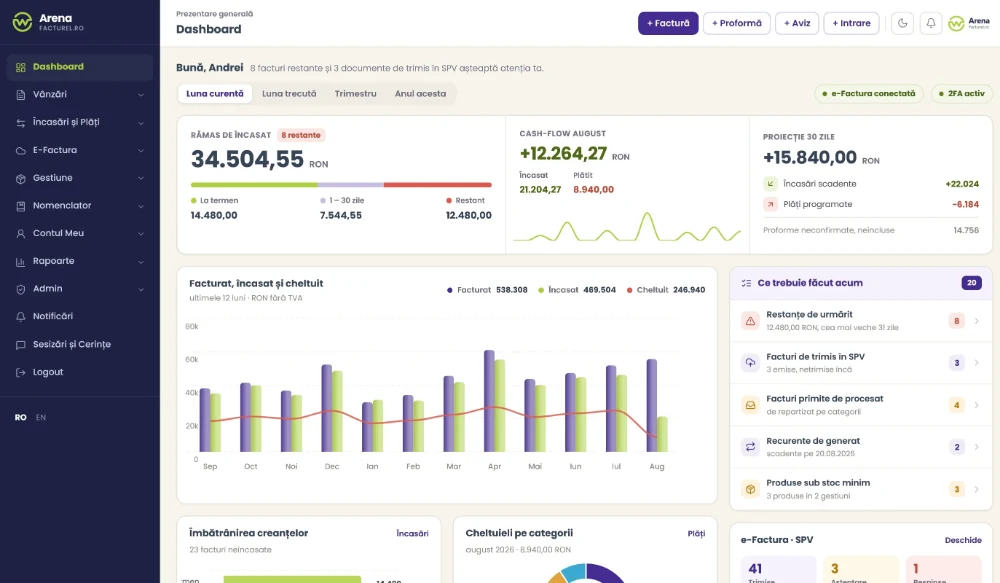Switch language to EN
Image resolution: width=1000 pixels, height=583 pixels.
41,418
